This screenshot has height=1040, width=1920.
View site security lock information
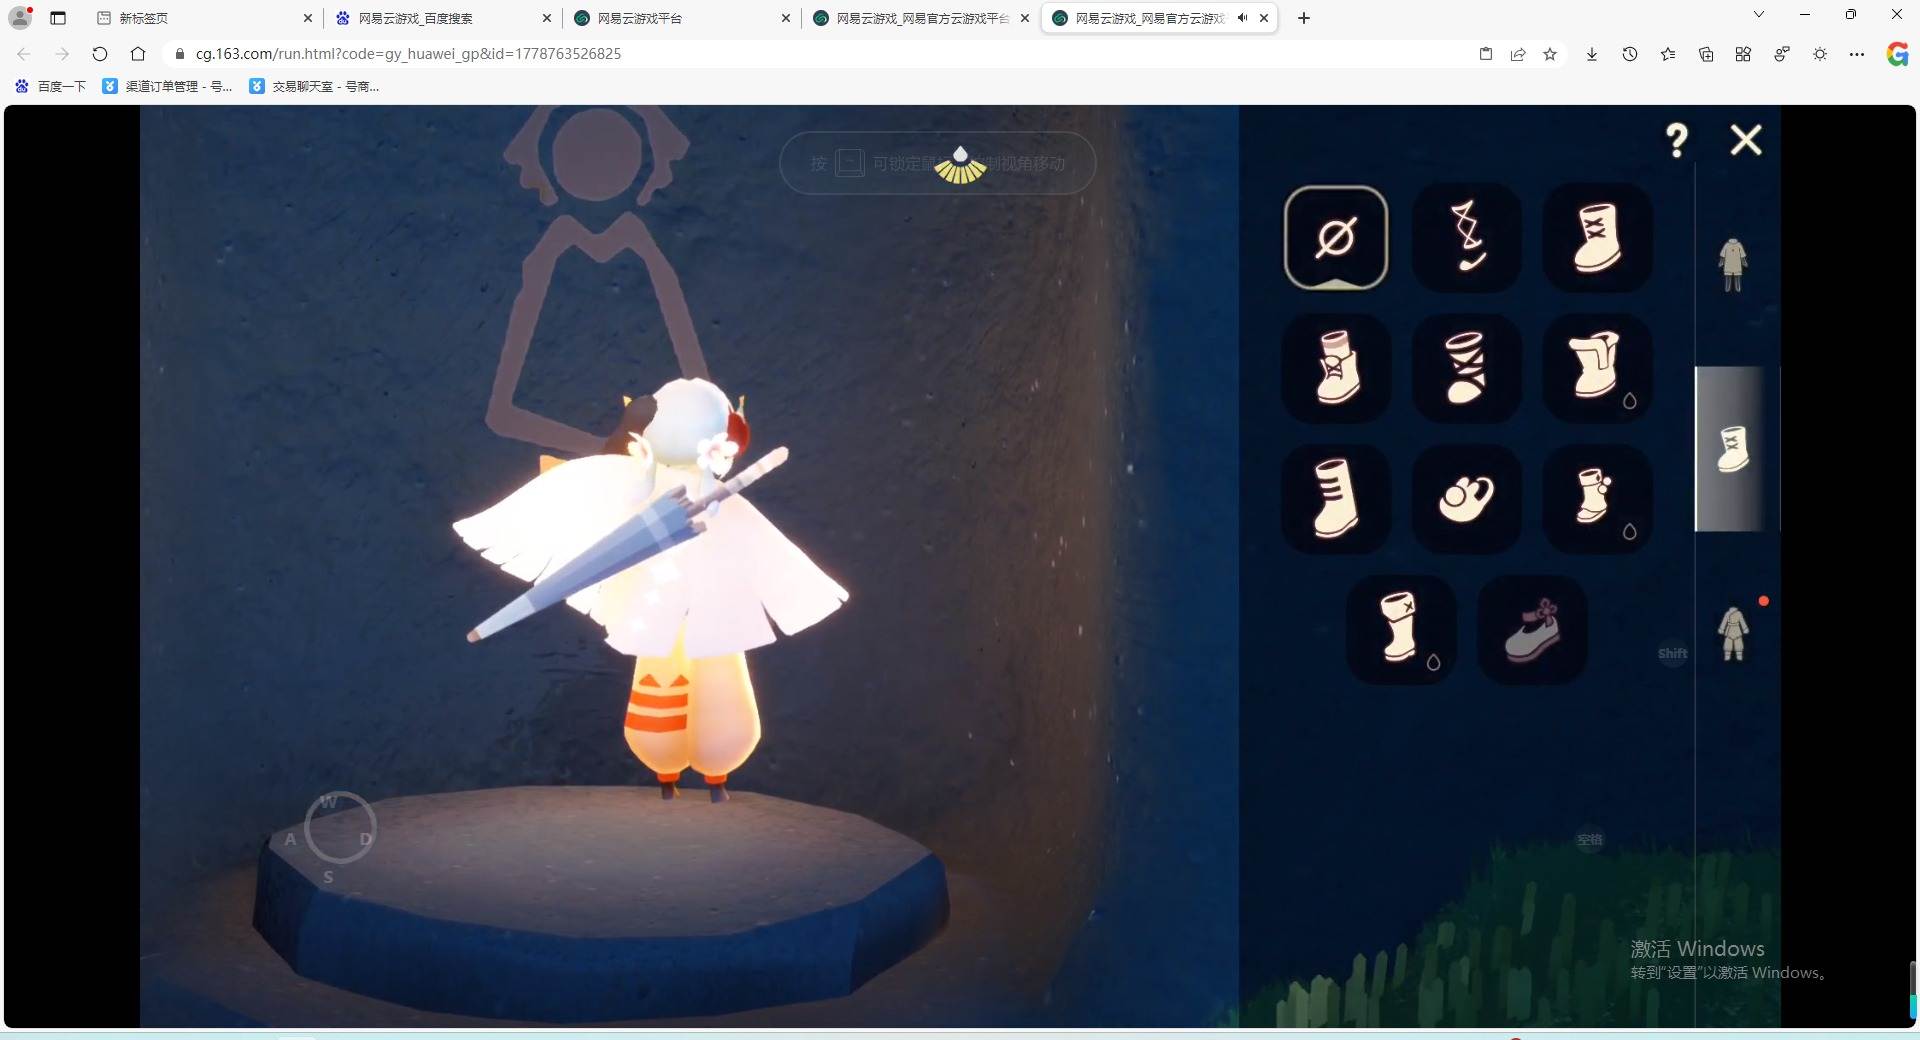pyautogui.click(x=180, y=54)
